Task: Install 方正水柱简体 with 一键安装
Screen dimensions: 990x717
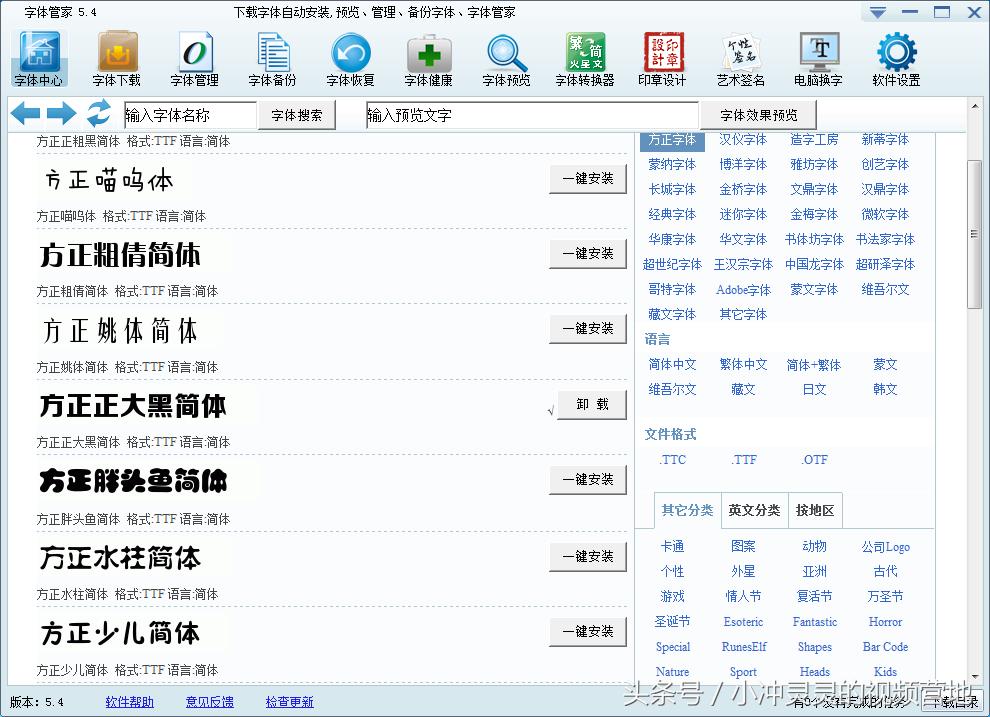Action: [x=588, y=557]
